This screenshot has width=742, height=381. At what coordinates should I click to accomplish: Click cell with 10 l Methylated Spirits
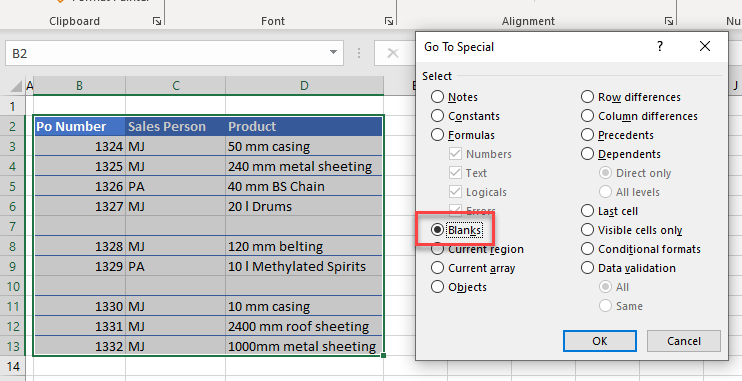coord(304,266)
